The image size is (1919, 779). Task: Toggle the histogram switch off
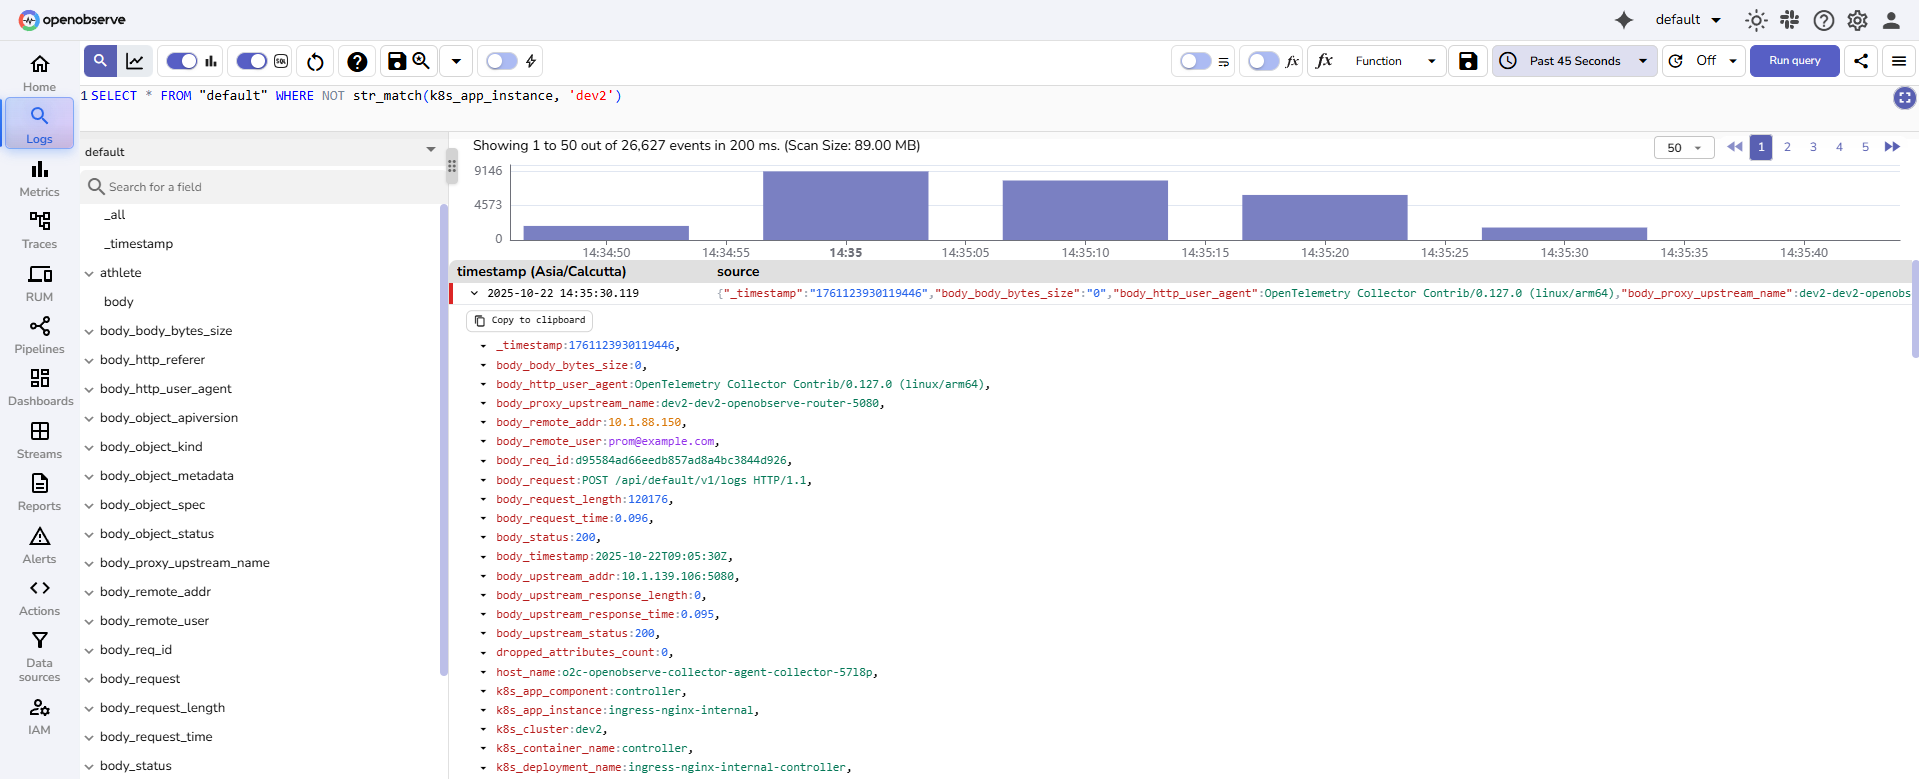point(181,61)
